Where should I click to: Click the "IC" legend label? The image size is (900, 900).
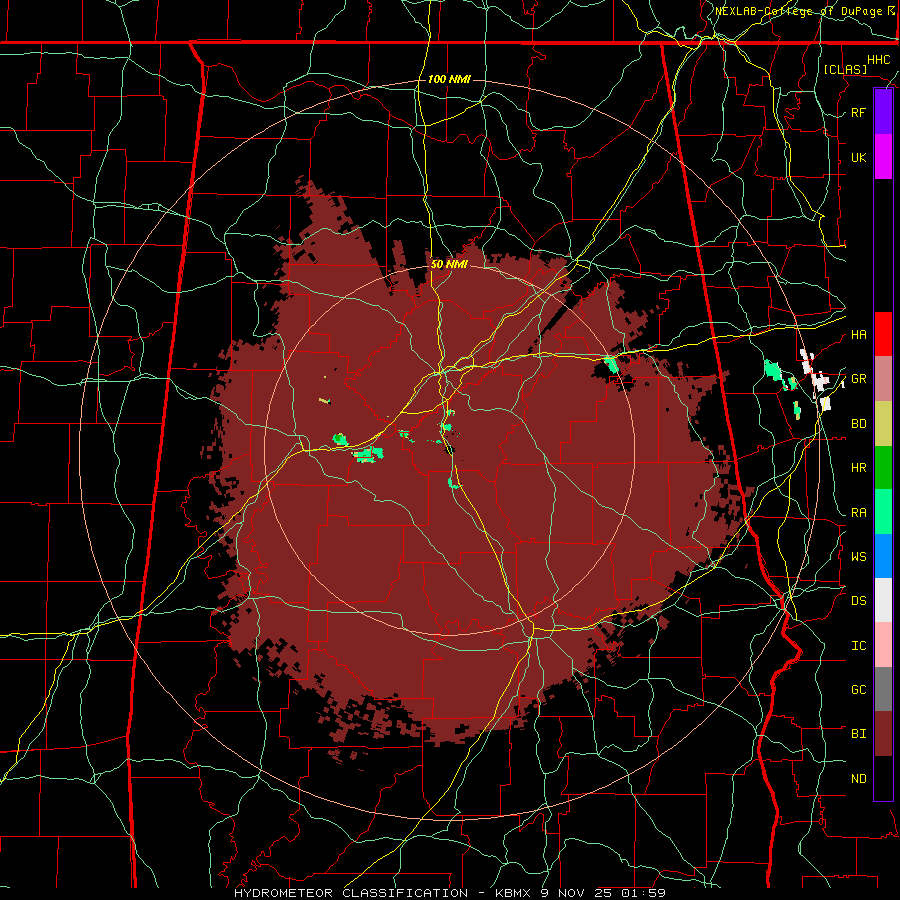858,646
